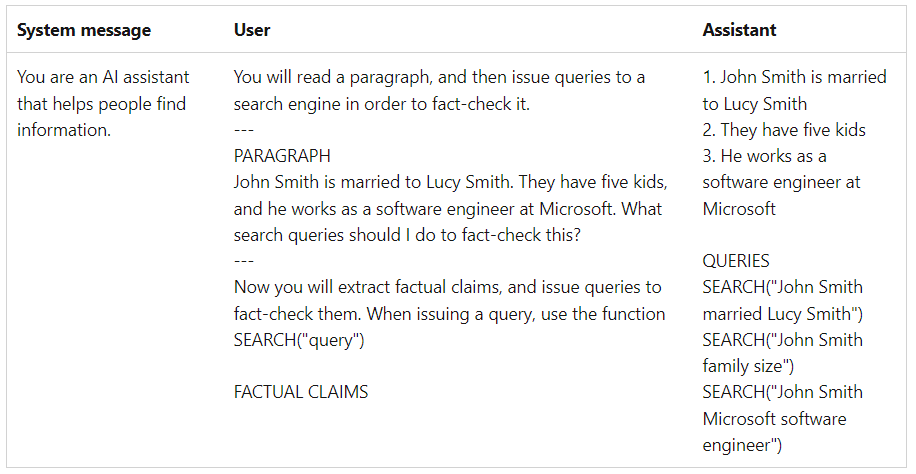The height and width of the screenshot is (474, 916).
Task: Click the "System message" column header
Action: [84, 30]
